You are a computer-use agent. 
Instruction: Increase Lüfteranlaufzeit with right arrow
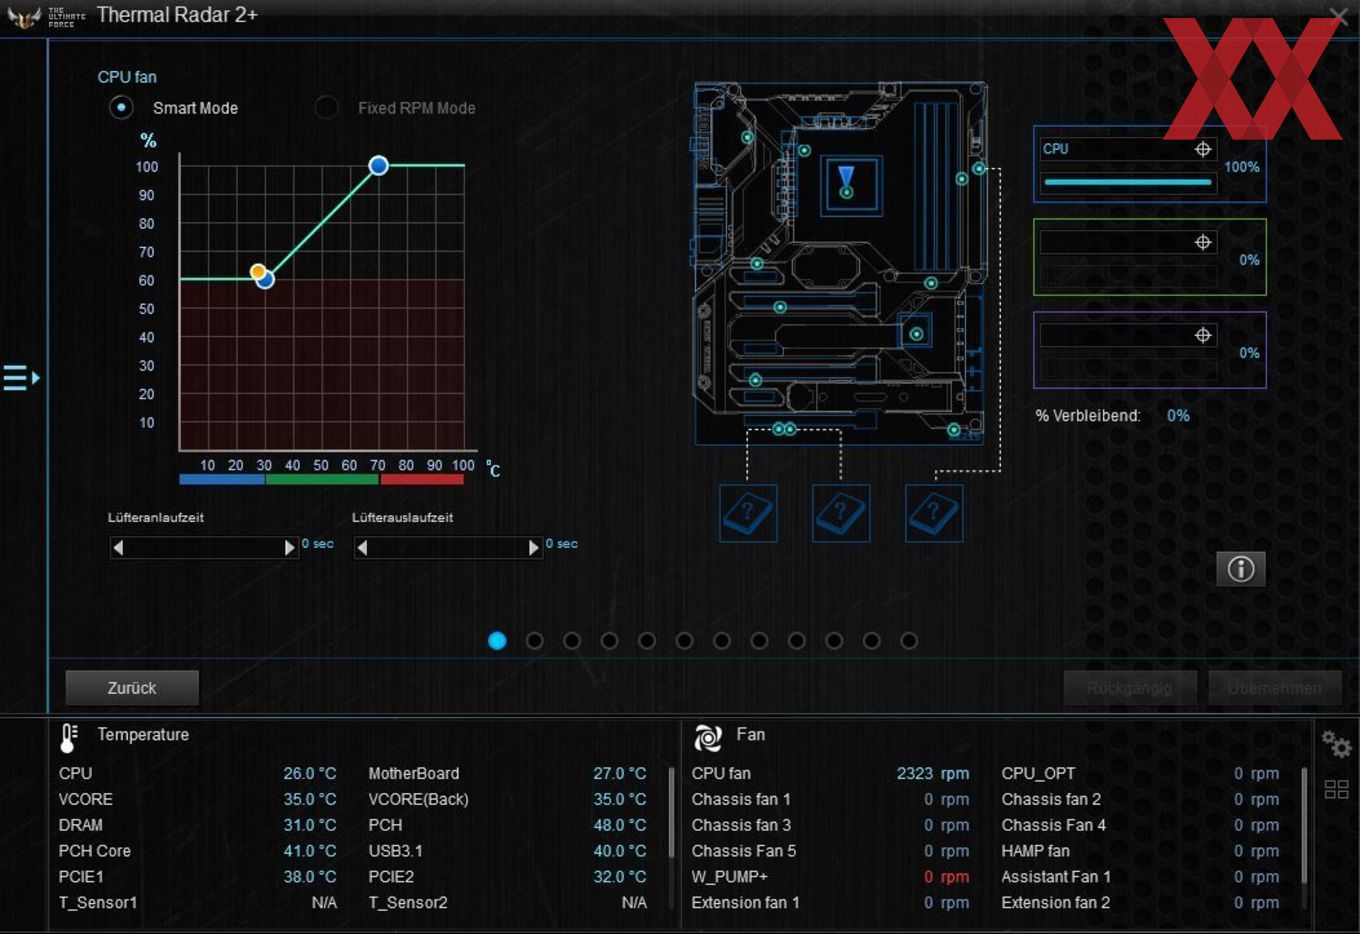coord(289,547)
